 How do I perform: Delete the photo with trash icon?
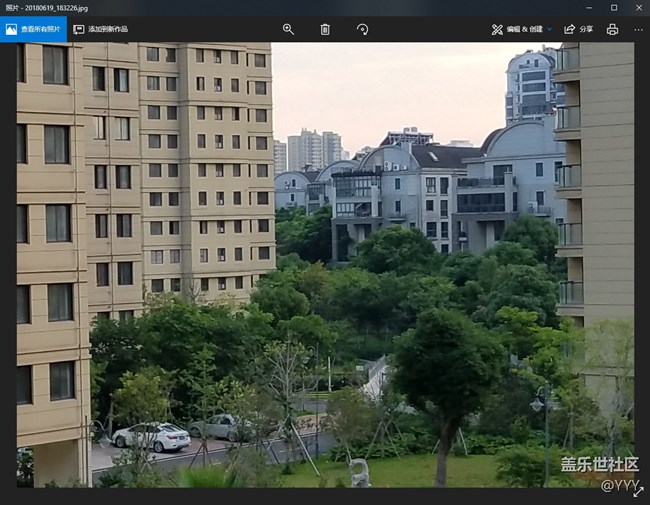point(325,29)
